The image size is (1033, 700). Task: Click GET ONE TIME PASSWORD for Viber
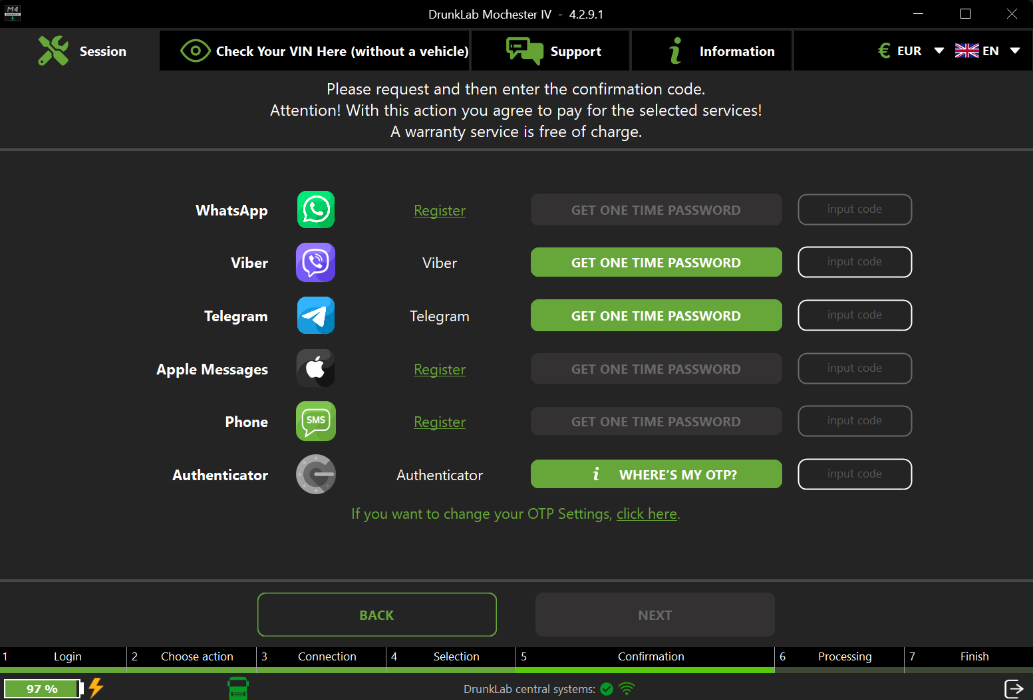pos(656,262)
